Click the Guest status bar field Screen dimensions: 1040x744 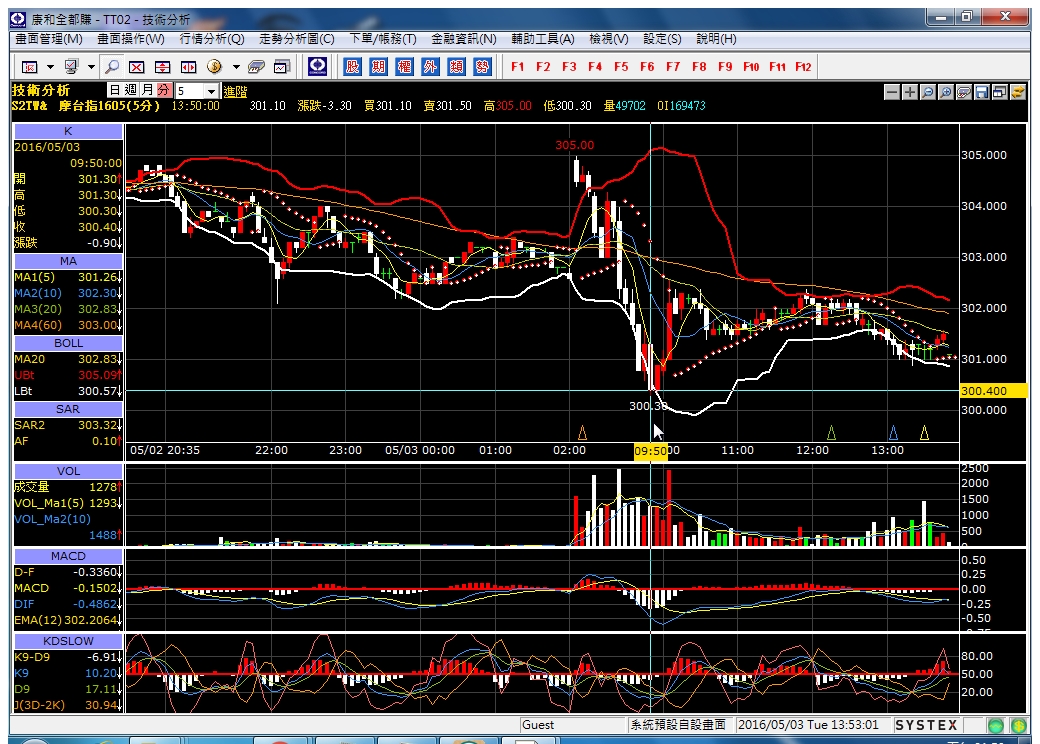[573, 725]
